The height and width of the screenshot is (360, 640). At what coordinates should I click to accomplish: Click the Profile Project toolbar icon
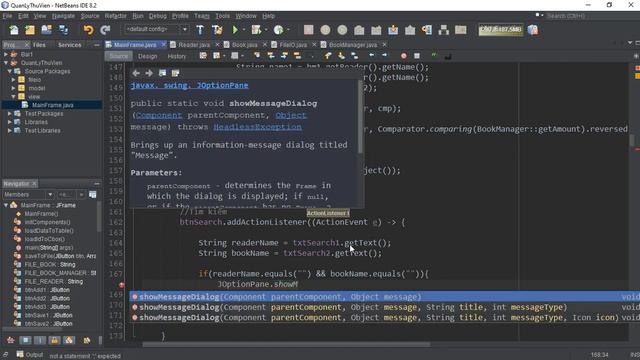point(278,30)
